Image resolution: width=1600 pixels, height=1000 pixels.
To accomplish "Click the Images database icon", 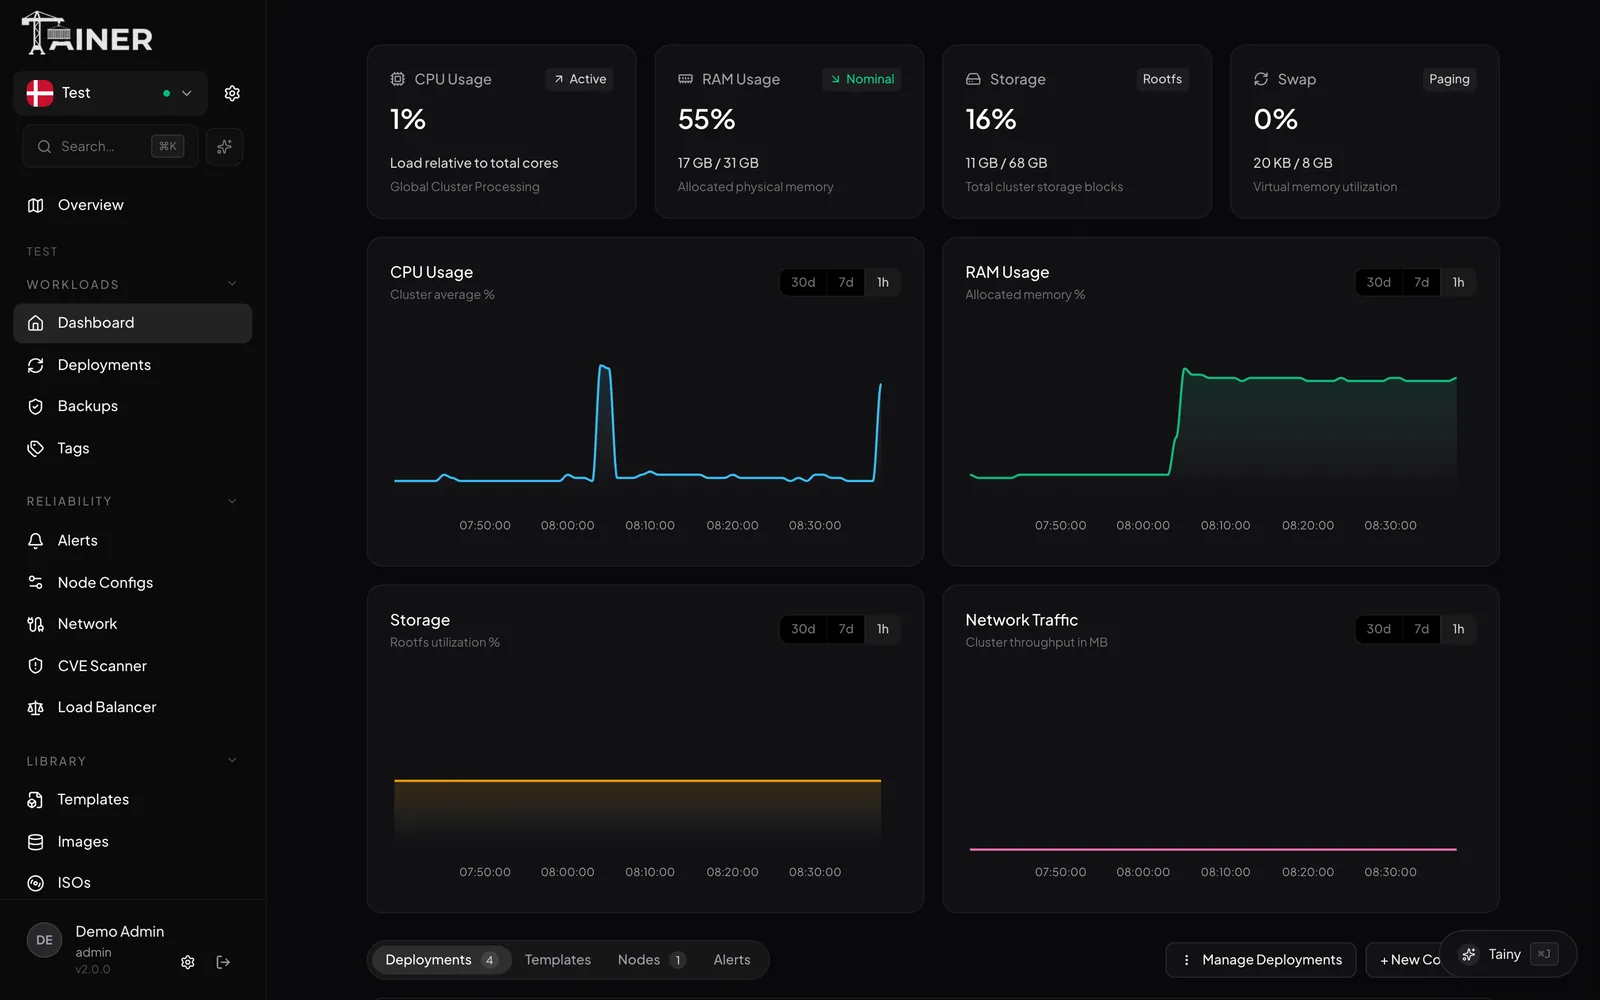I will point(36,842).
